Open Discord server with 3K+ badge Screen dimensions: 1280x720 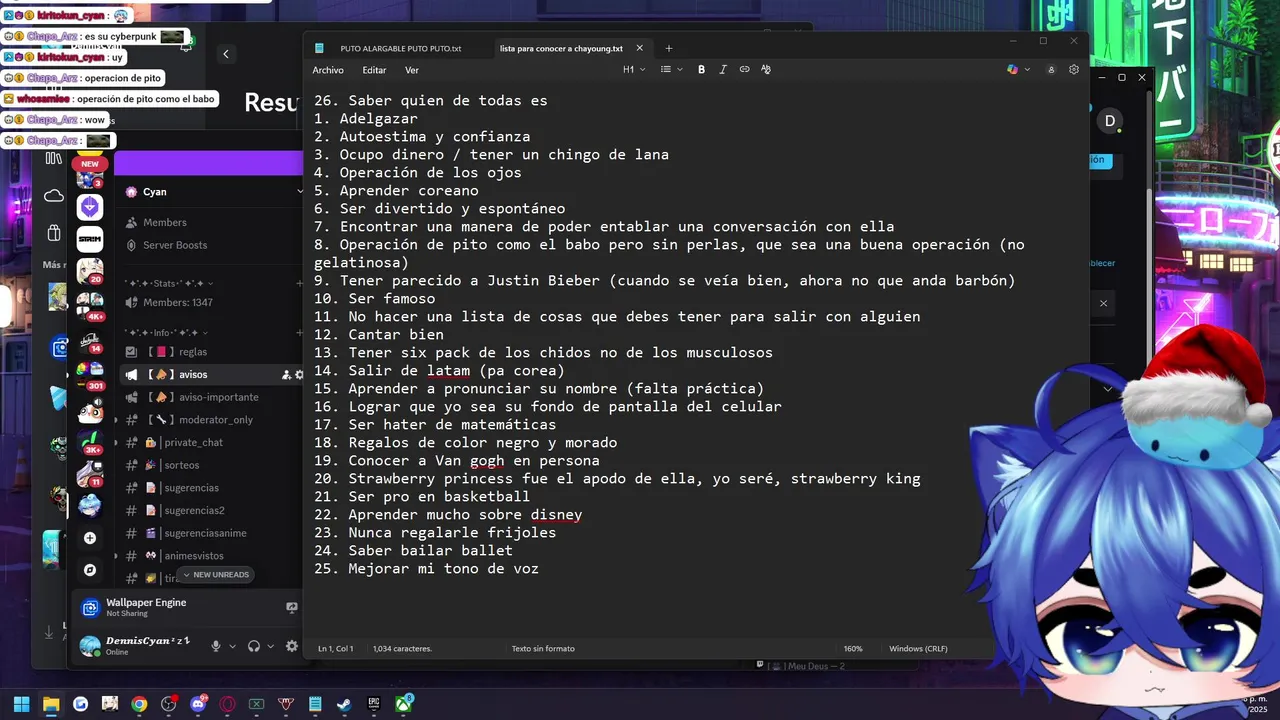coord(90,441)
